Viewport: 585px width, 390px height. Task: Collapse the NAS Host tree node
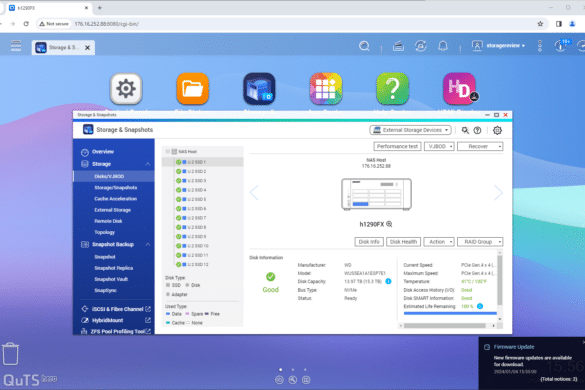[168, 152]
